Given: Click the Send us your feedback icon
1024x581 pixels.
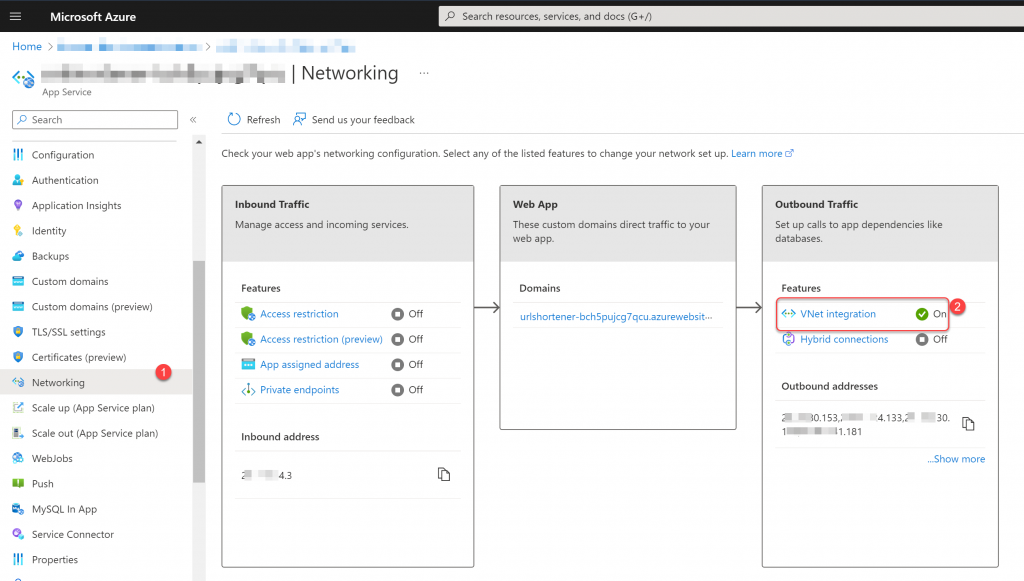Looking at the screenshot, I should click(299, 119).
